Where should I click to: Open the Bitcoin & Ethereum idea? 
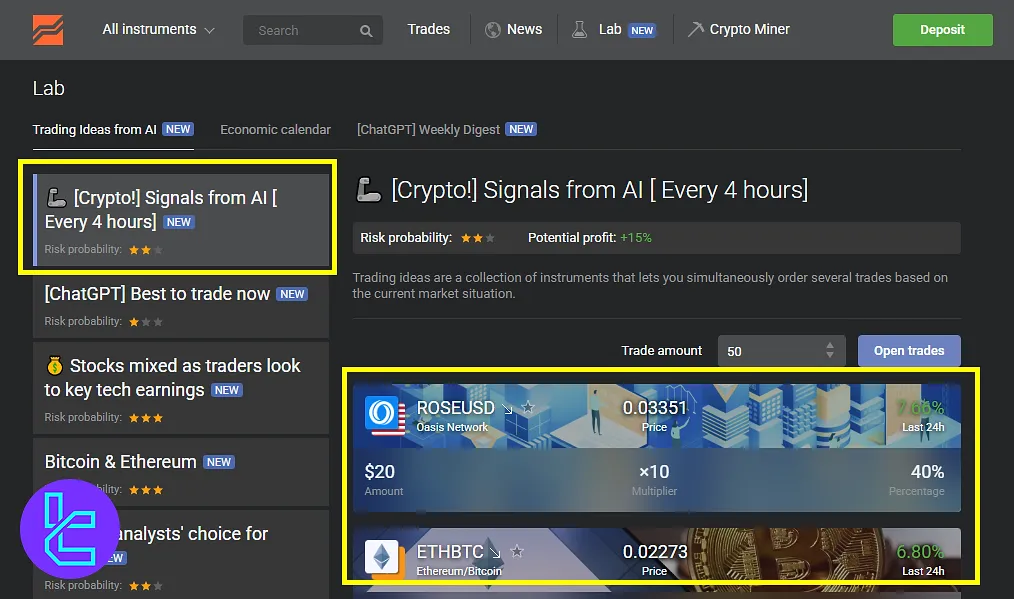pos(181,472)
